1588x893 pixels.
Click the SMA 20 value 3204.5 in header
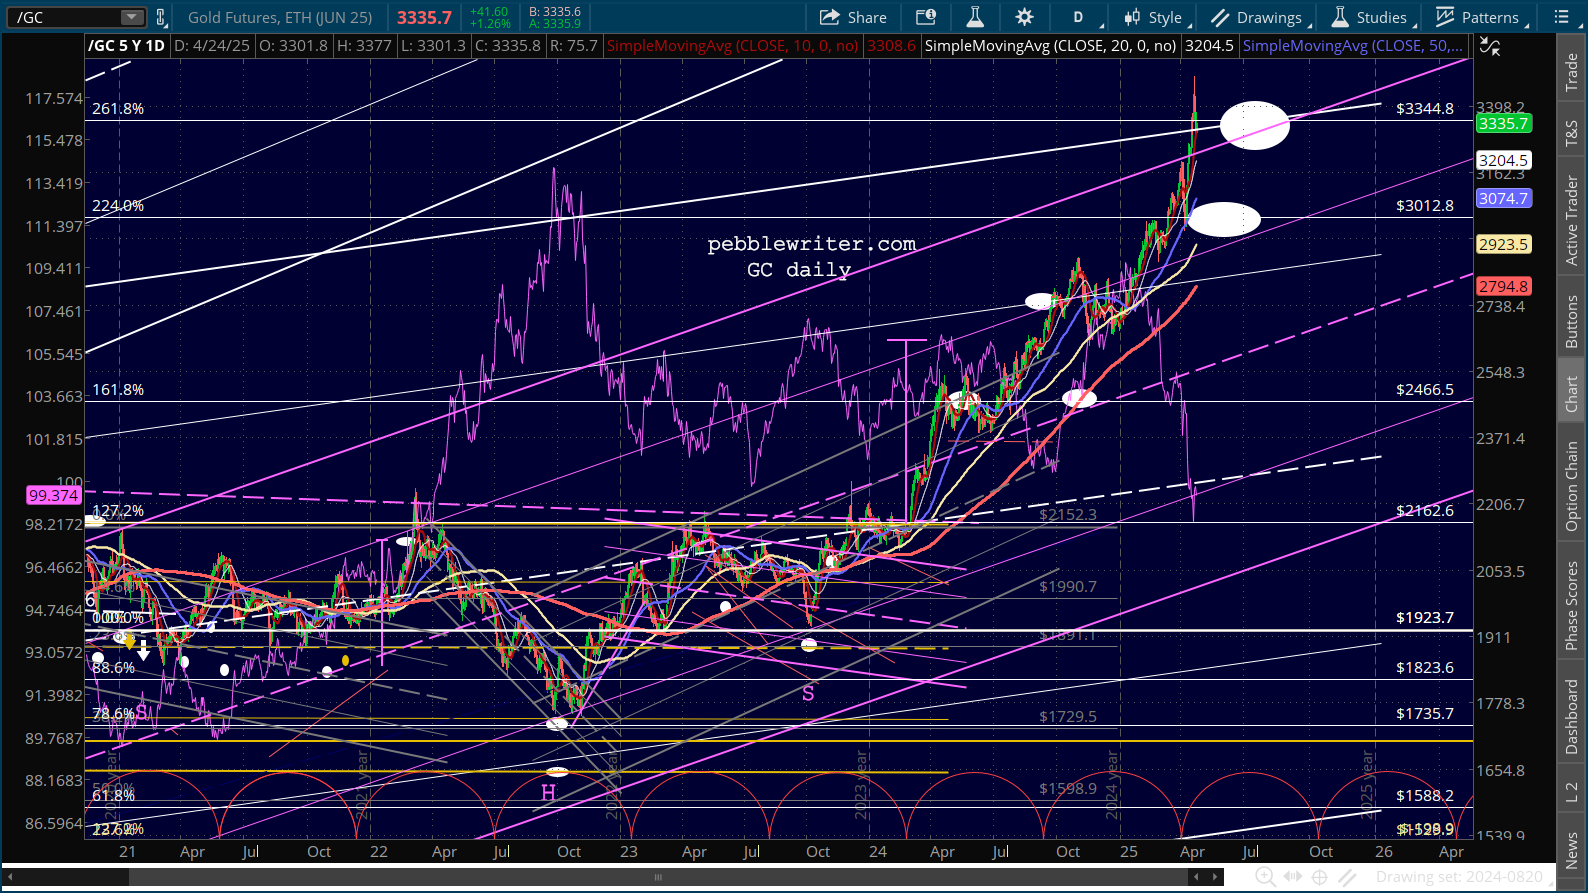point(1209,46)
